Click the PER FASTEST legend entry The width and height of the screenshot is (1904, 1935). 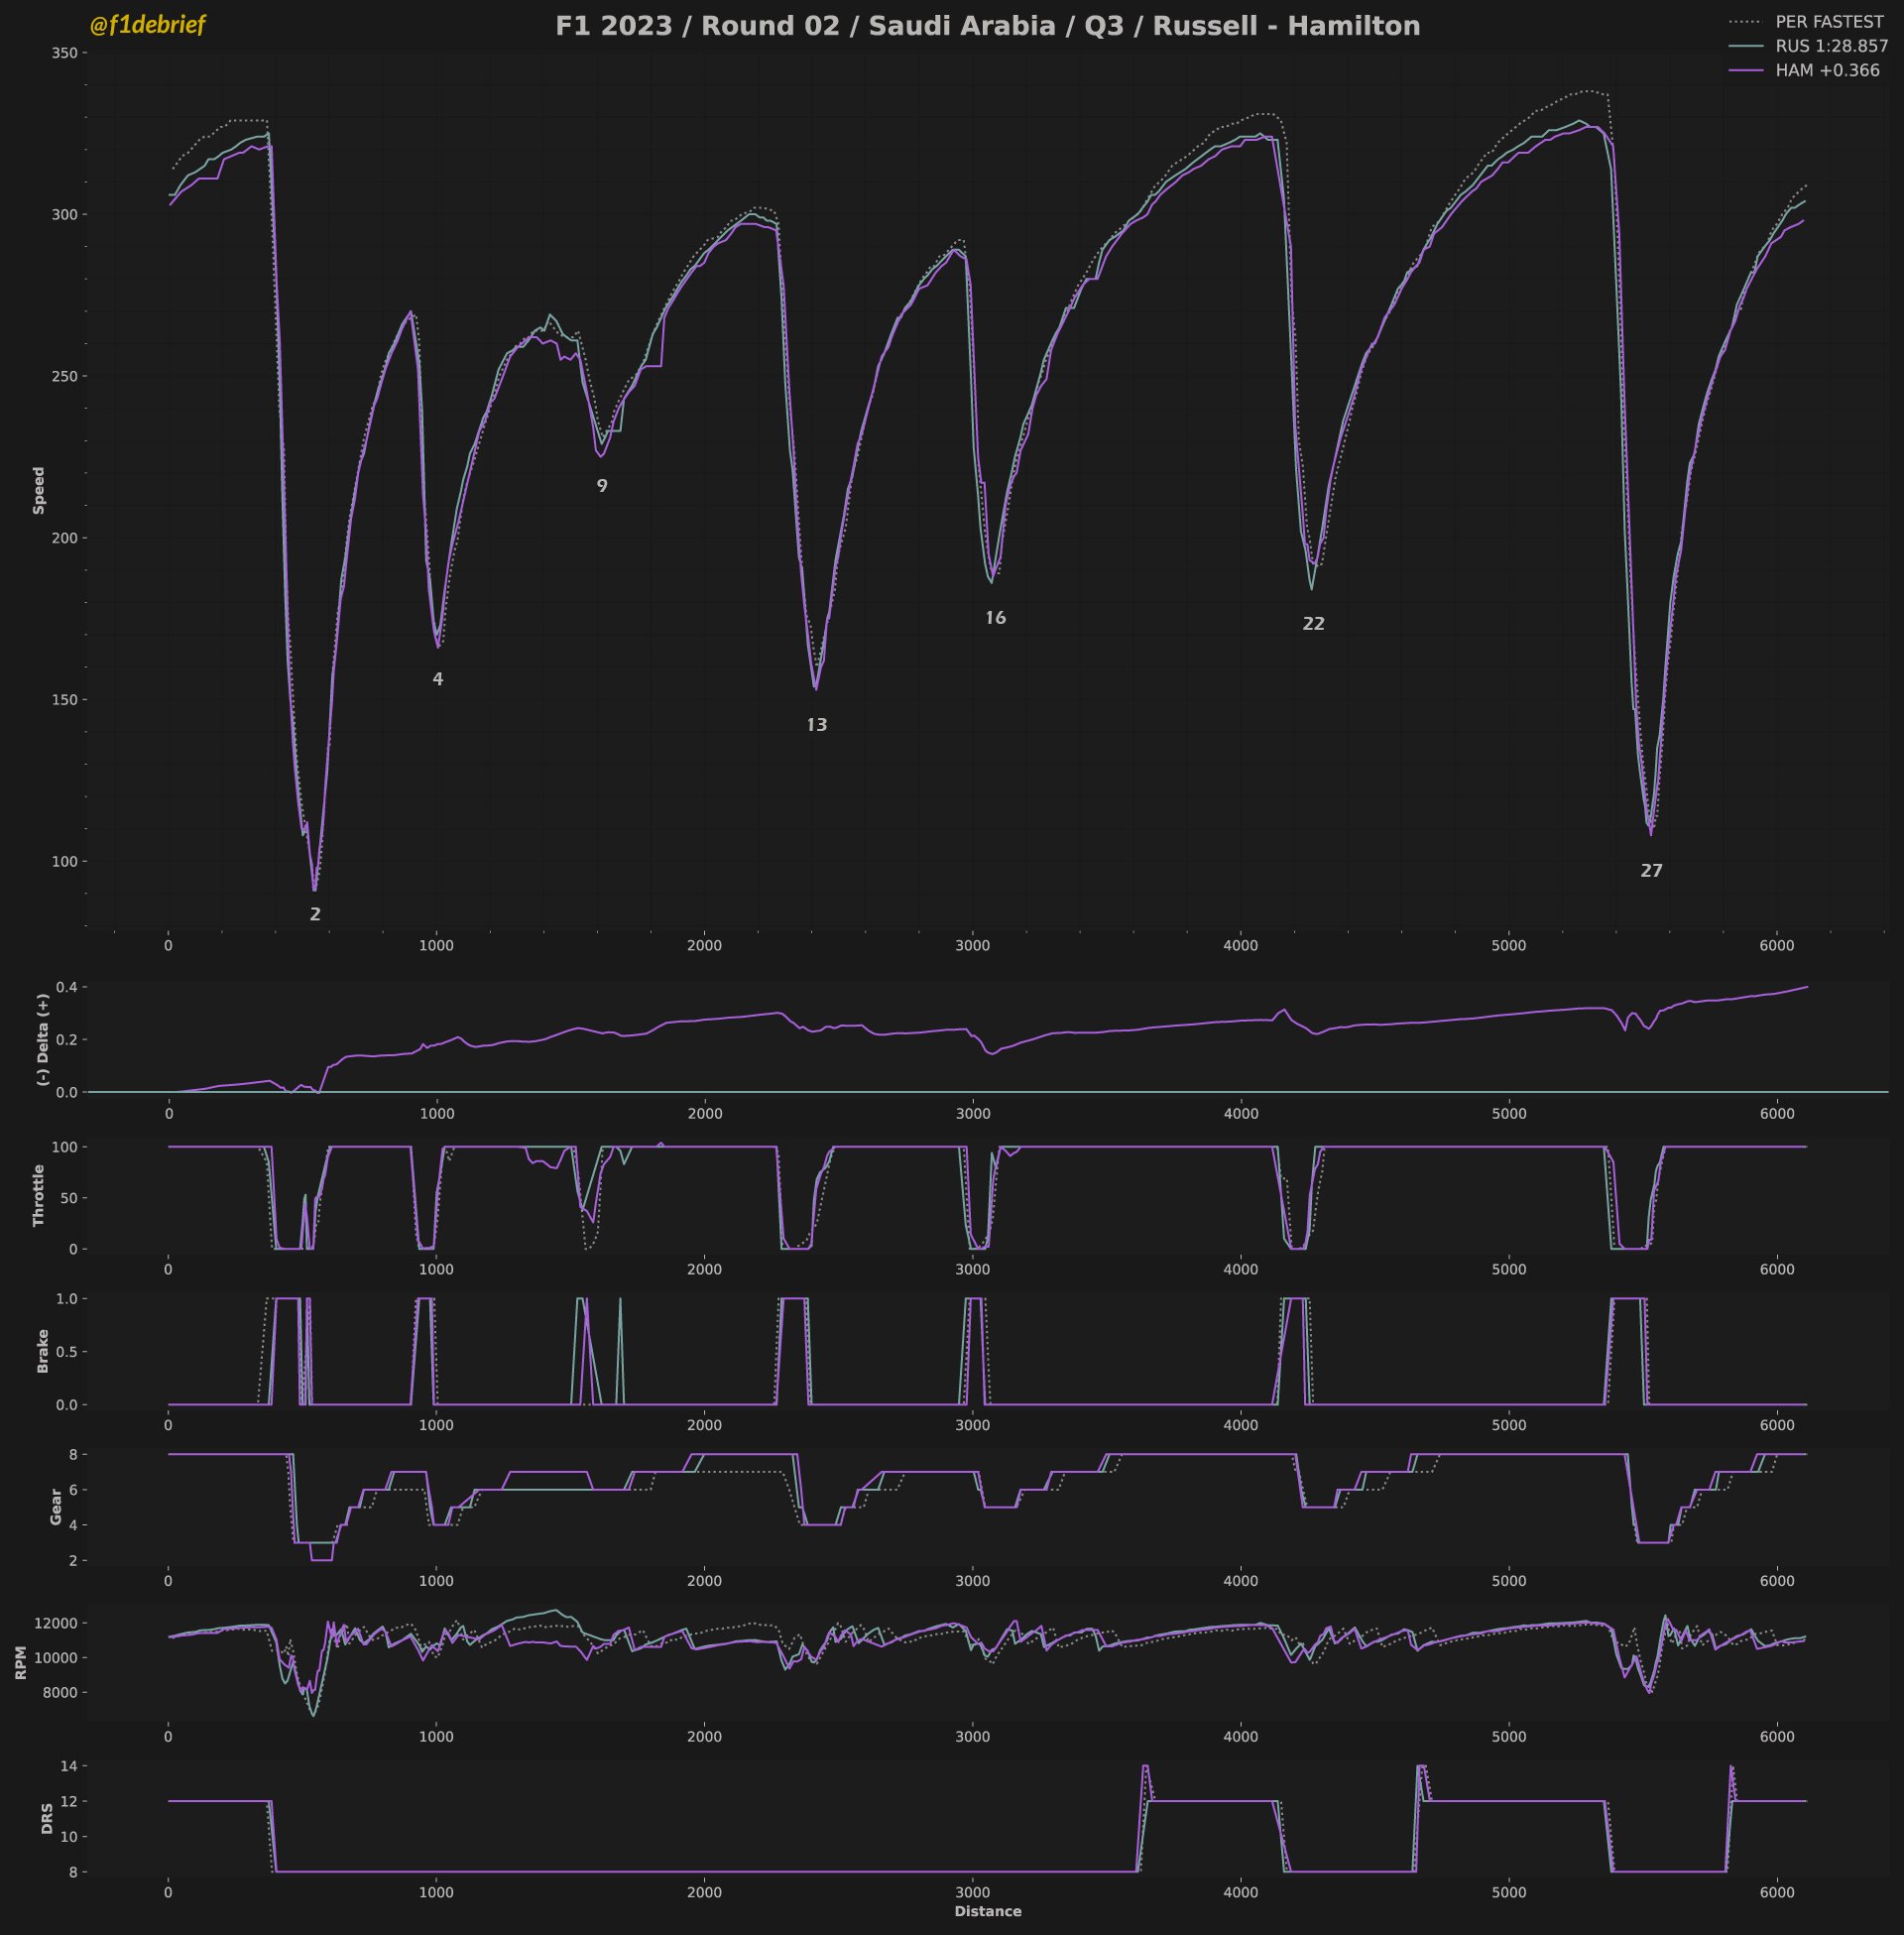(x=1829, y=22)
